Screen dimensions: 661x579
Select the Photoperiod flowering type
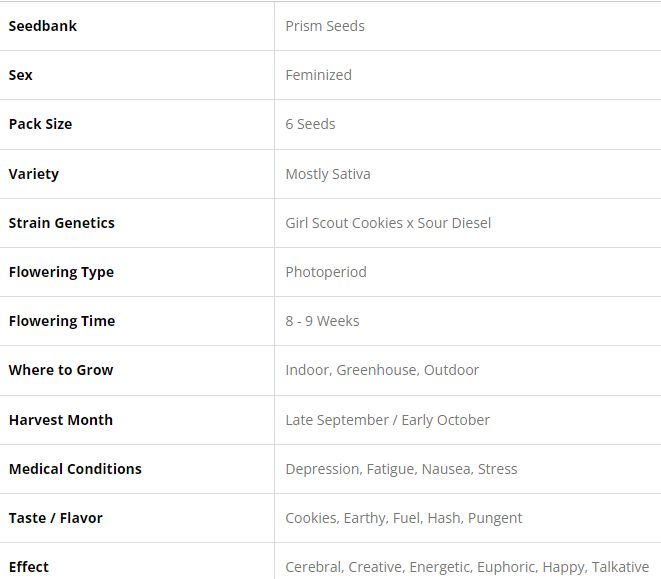pyautogui.click(x=326, y=272)
